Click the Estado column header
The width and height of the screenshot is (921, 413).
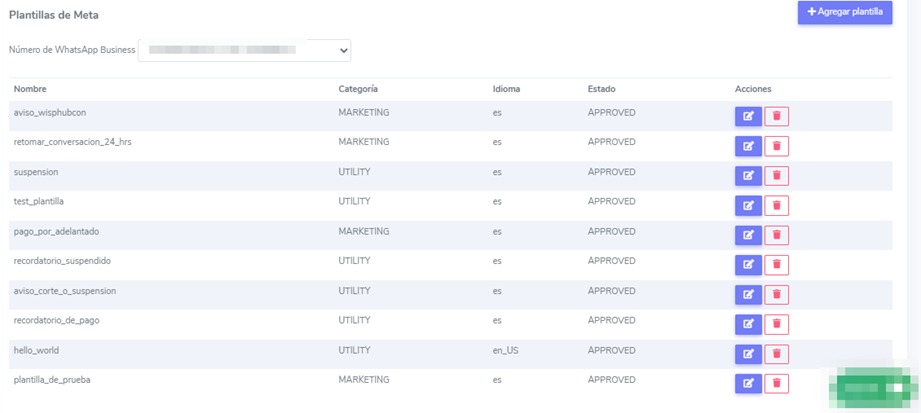point(602,89)
